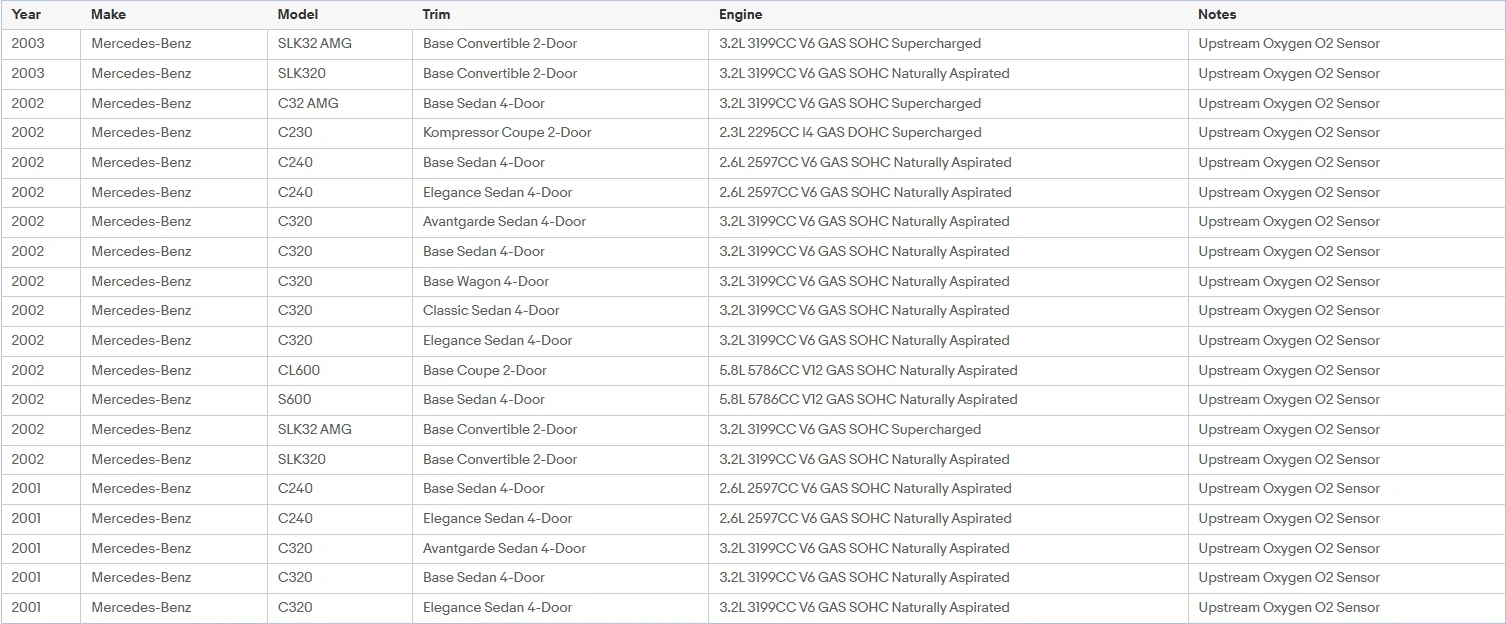Viewport: 1506px width, 624px height.
Task: Click 'Avantgarde Sedan 4-Door' in the 2002 C320 row
Action: (504, 222)
